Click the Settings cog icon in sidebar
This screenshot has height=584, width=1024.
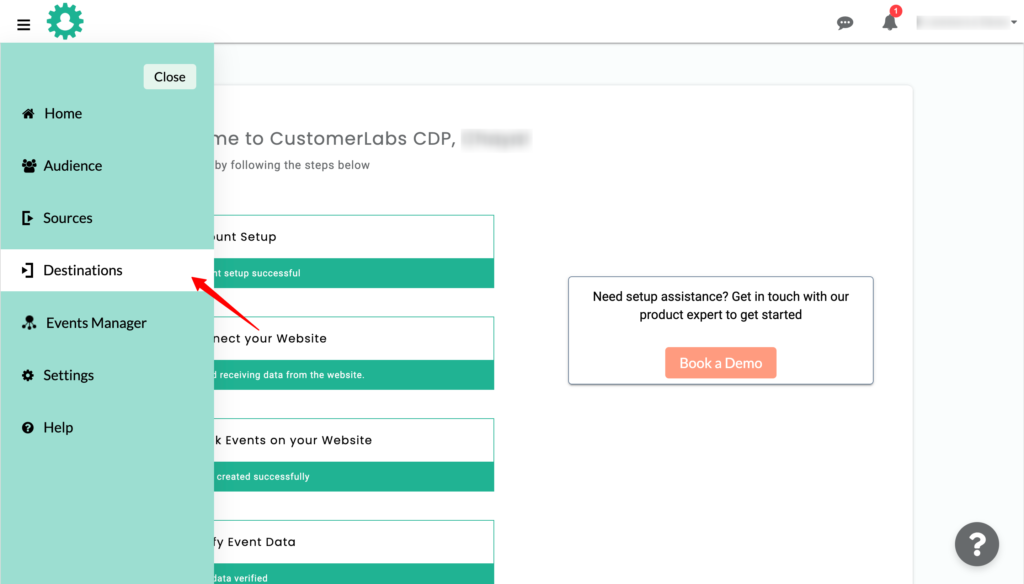click(27, 375)
